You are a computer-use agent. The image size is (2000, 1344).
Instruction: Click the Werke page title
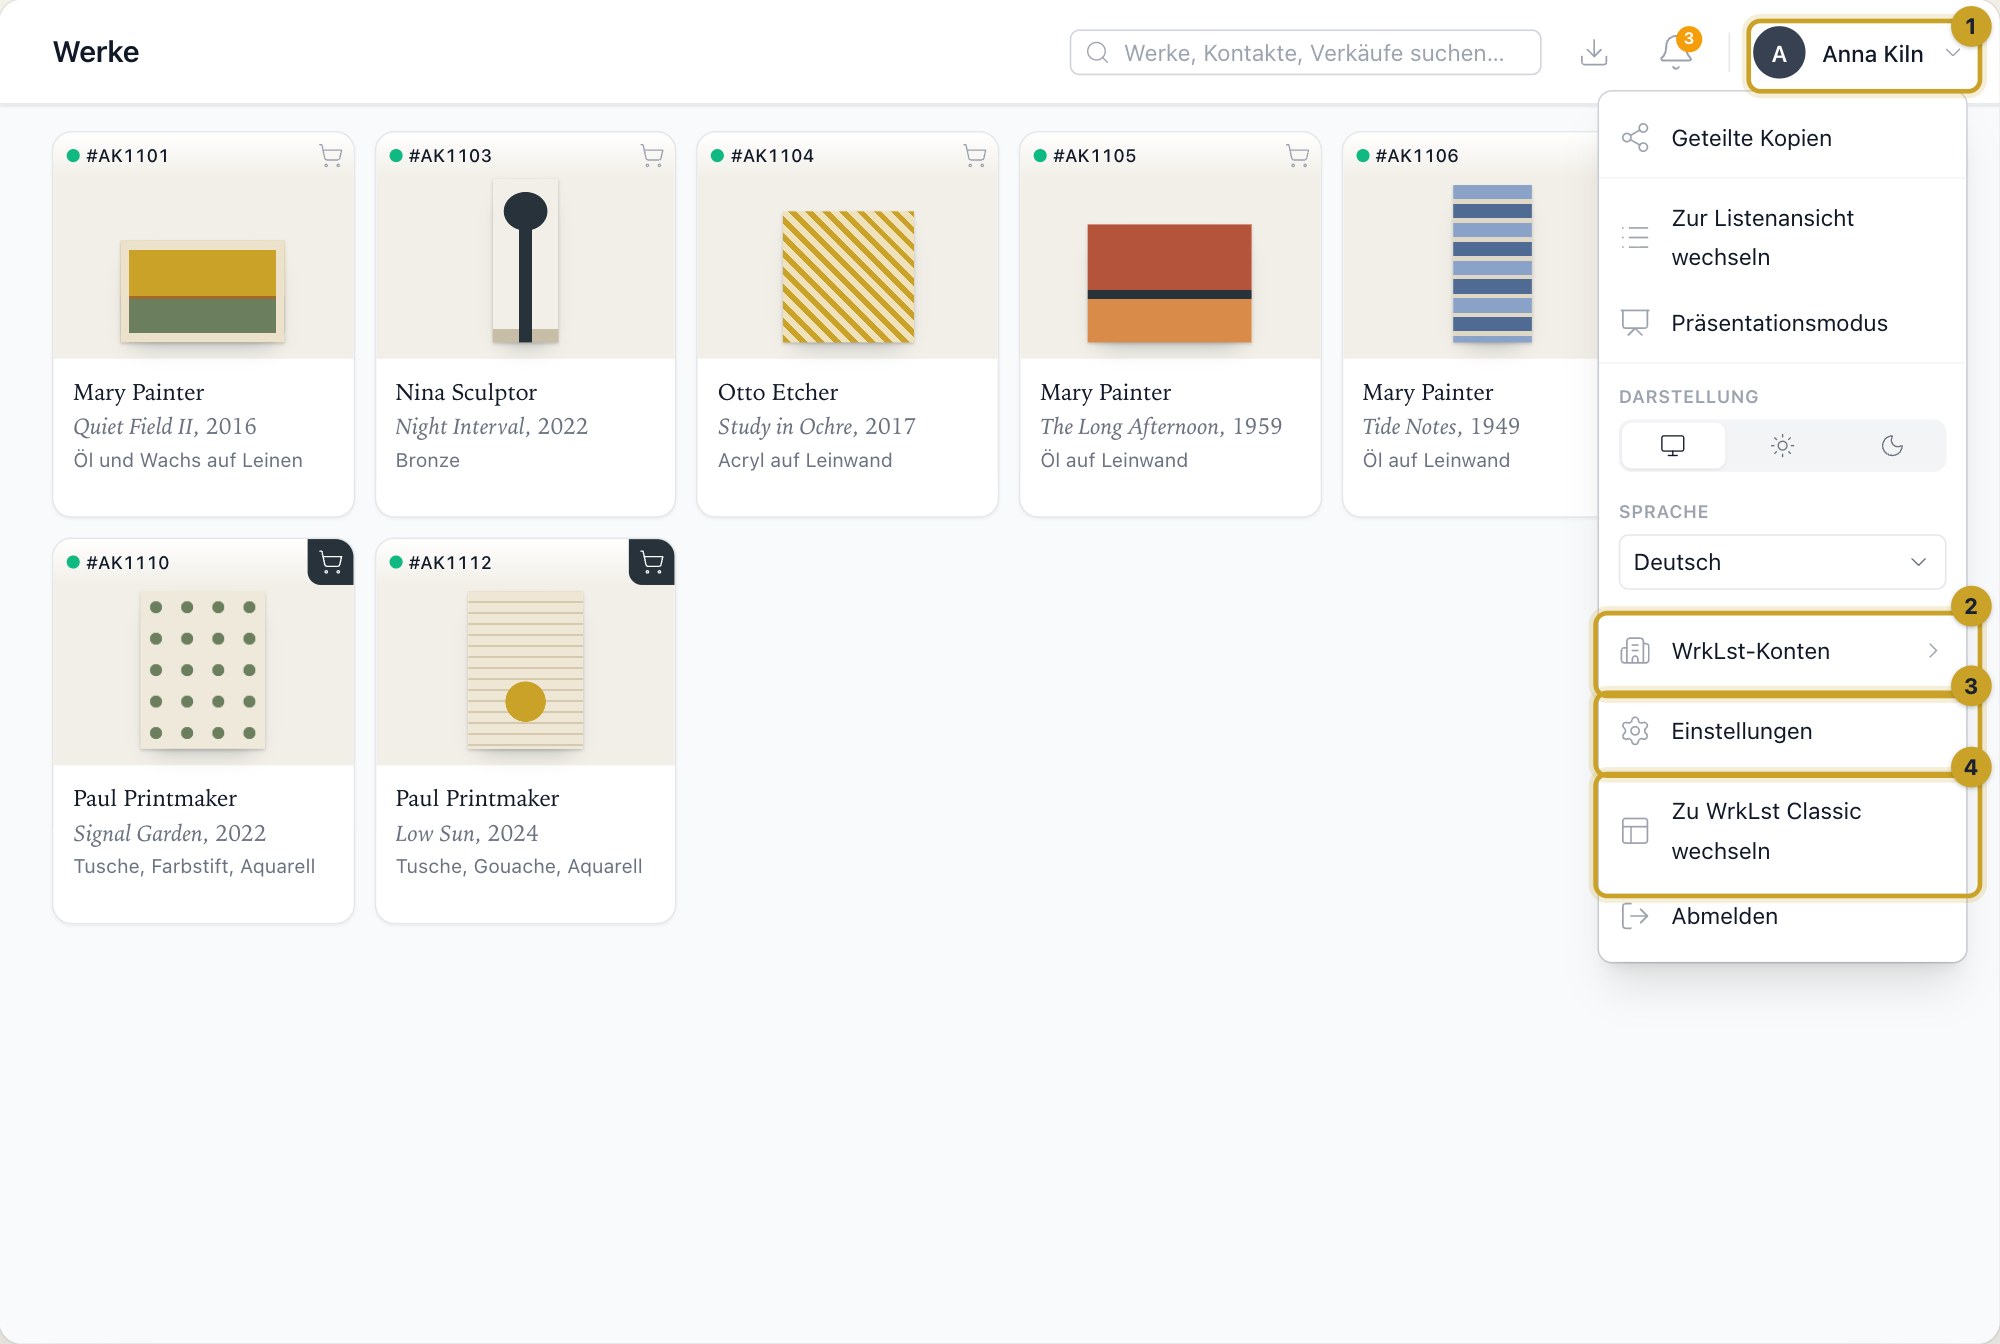(96, 52)
